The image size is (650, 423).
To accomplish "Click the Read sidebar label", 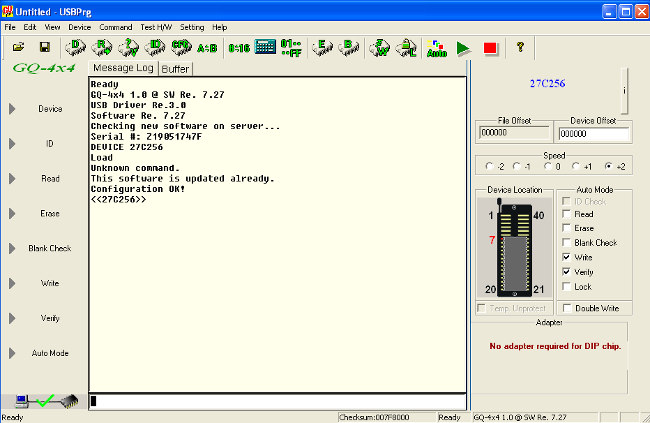I will pos(50,179).
